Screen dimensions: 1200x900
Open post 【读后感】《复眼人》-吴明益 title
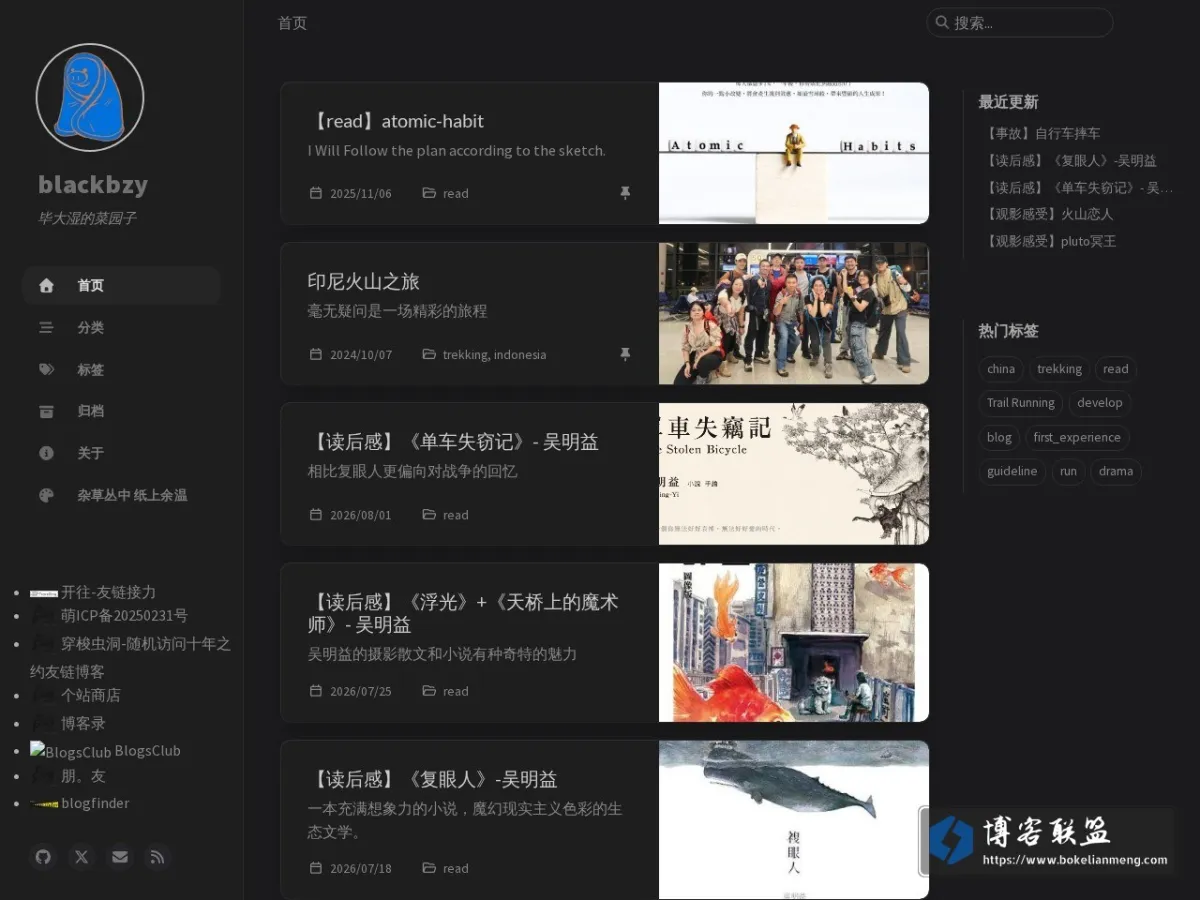point(433,779)
